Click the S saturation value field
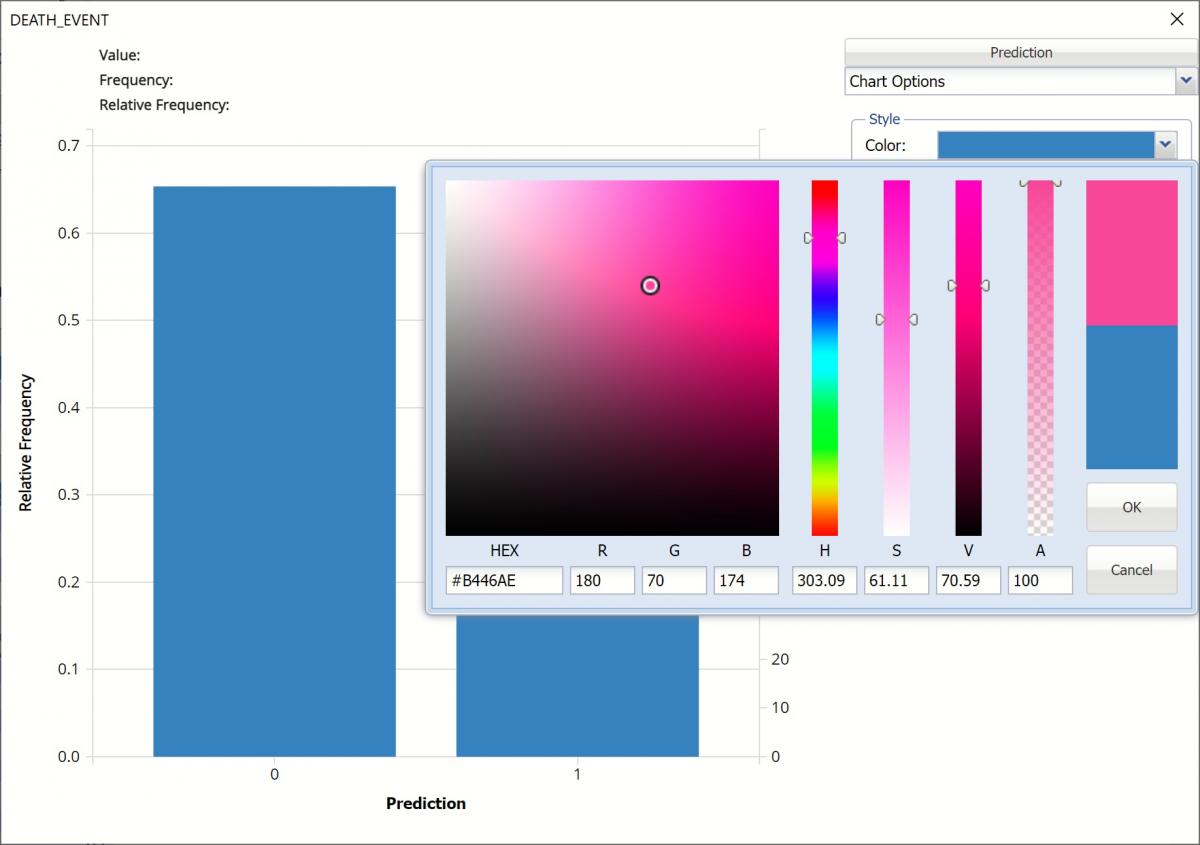Screen dimensions: 1200x845 [896, 580]
